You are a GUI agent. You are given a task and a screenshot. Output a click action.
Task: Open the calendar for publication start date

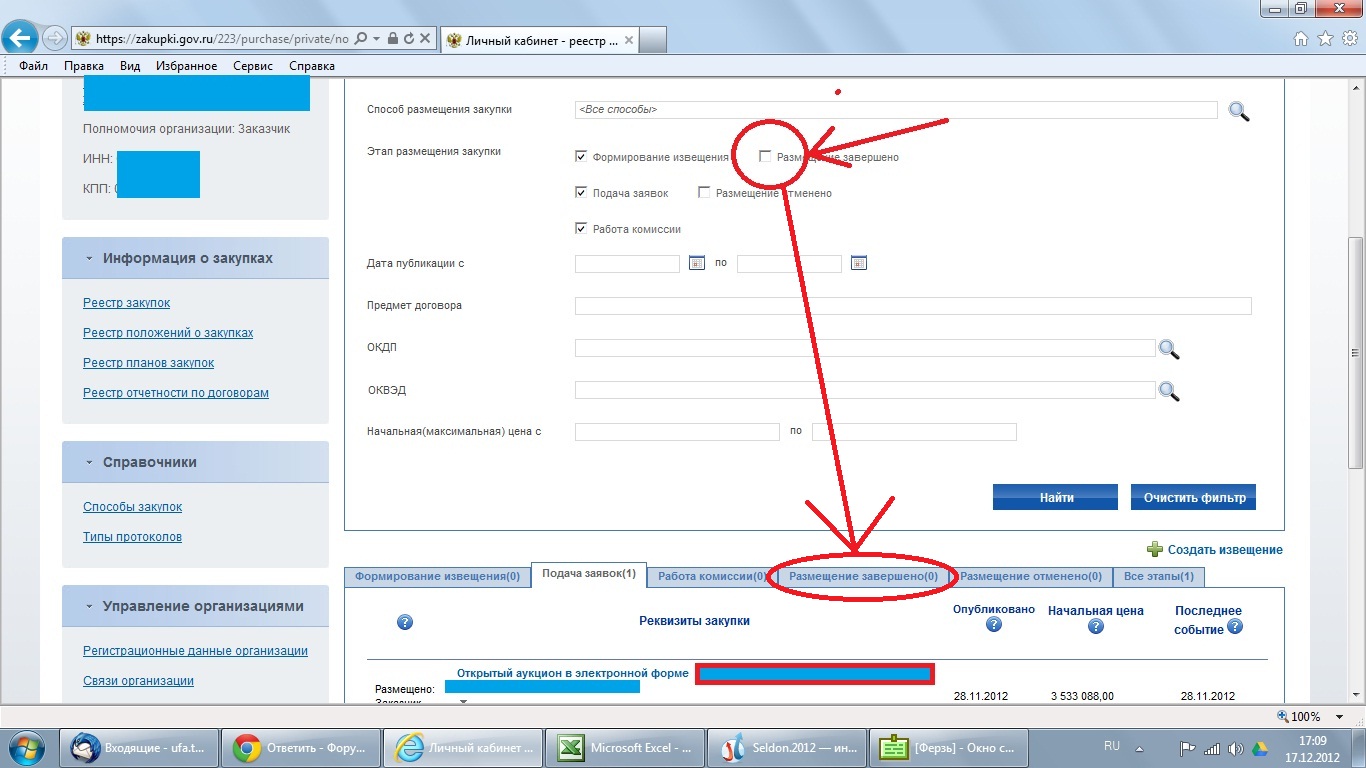[x=697, y=264]
